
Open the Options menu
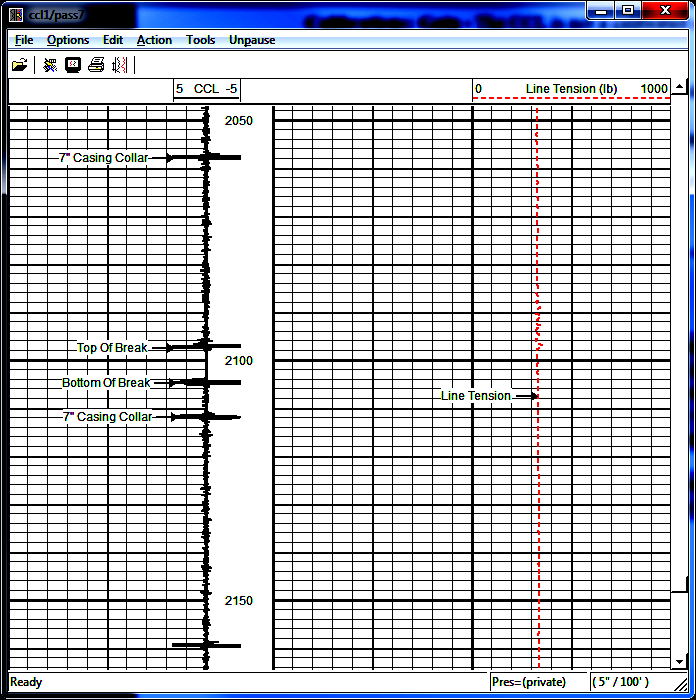coord(68,40)
